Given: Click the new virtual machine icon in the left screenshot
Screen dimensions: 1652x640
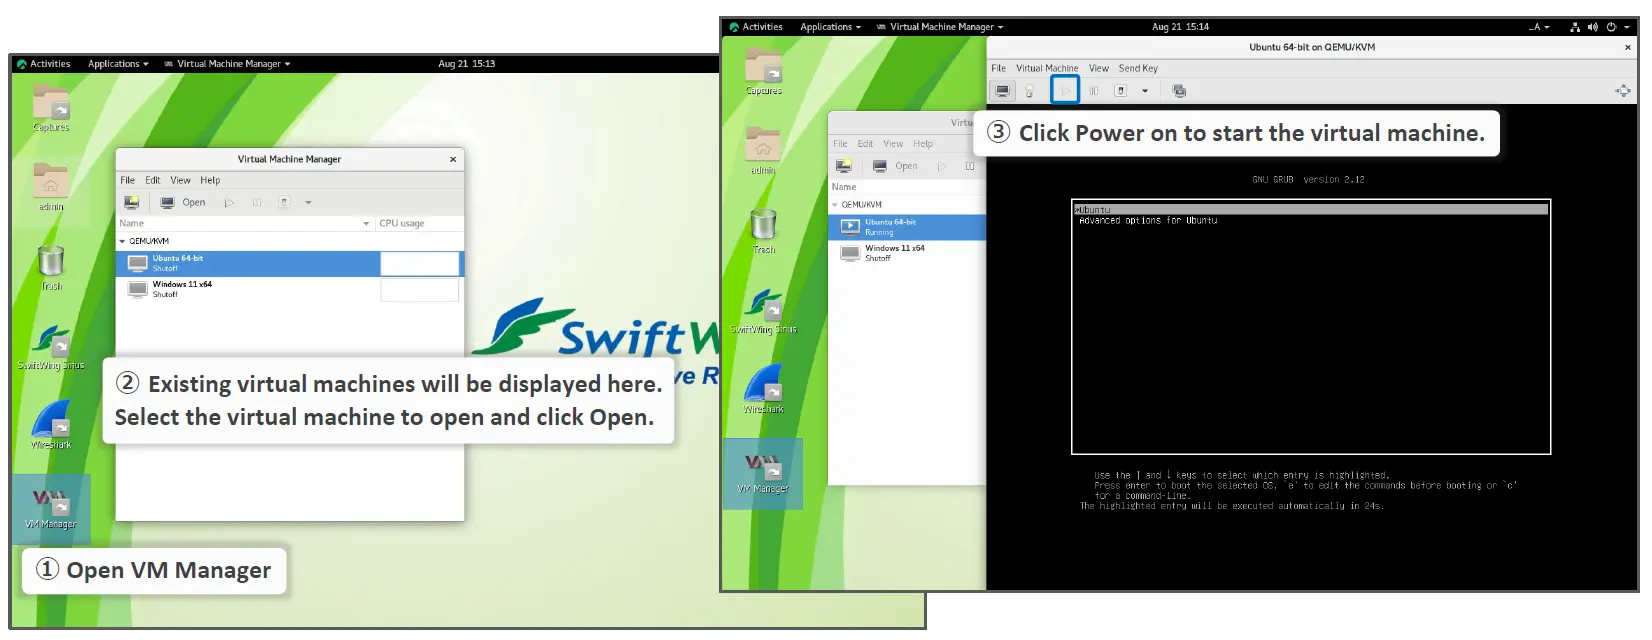Looking at the screenshot, I should [x=131, y=203].
